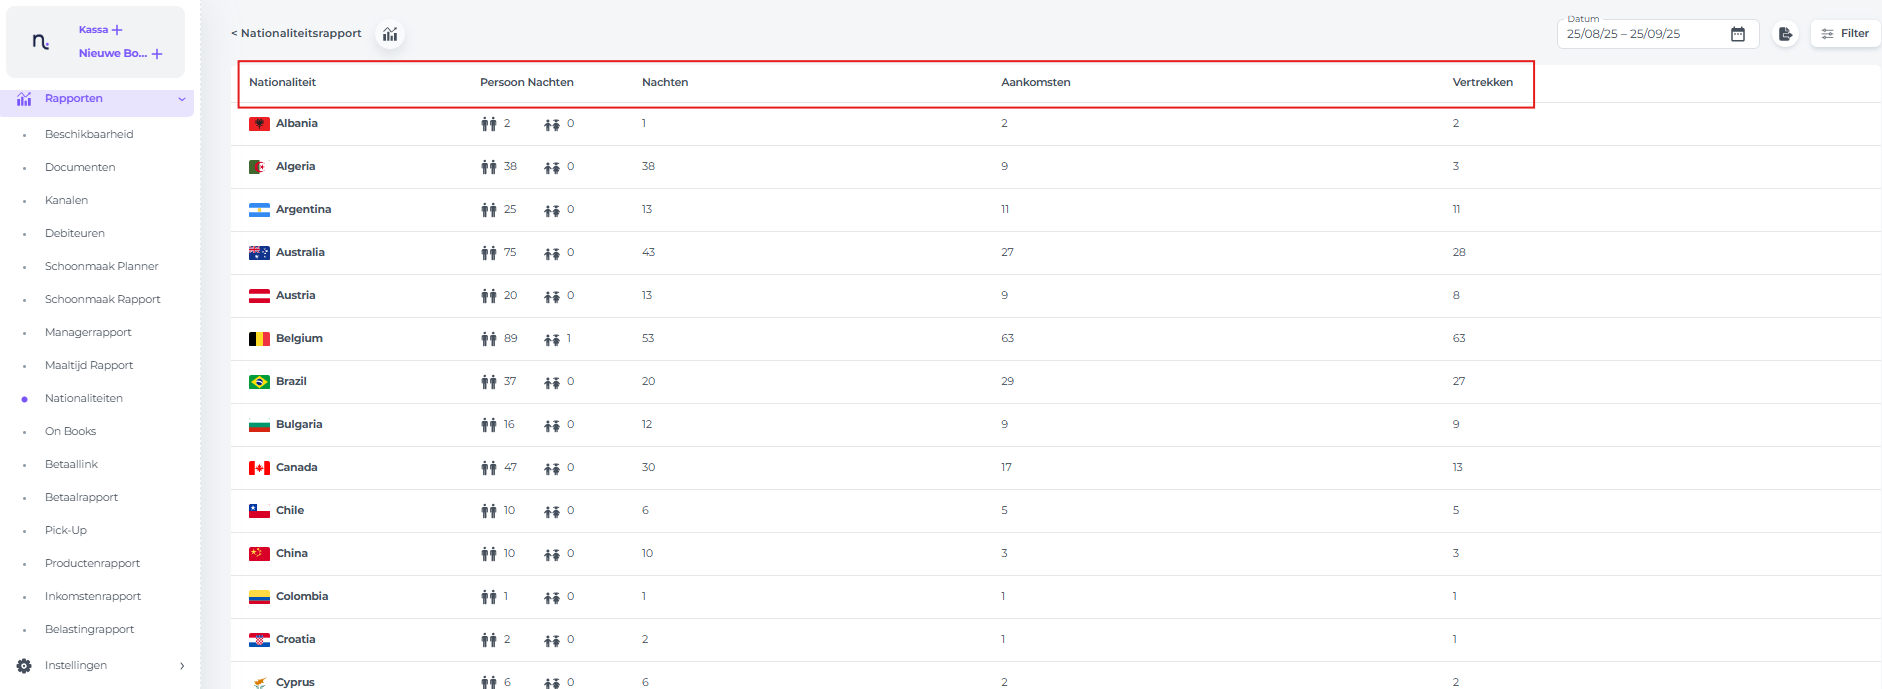Image resolution: width=1882 pixels, height=689 pixels.
Task: Select Schoonmaak Planner in sidebar
Action: click(101, 266)
